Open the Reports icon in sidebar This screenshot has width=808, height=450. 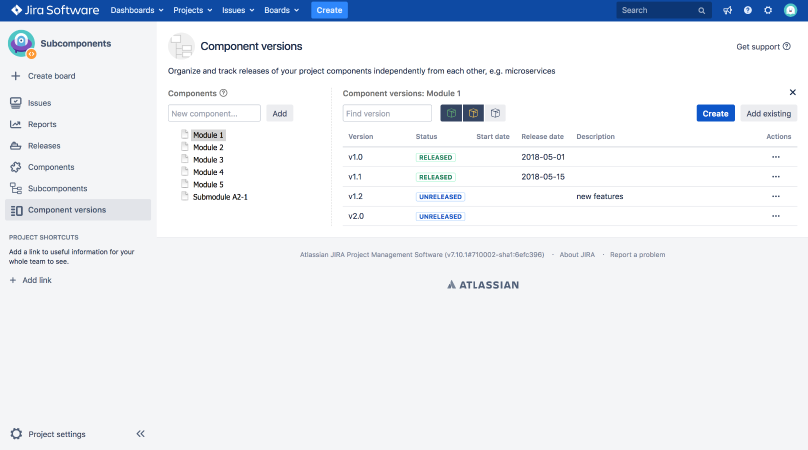pos(16,124)
